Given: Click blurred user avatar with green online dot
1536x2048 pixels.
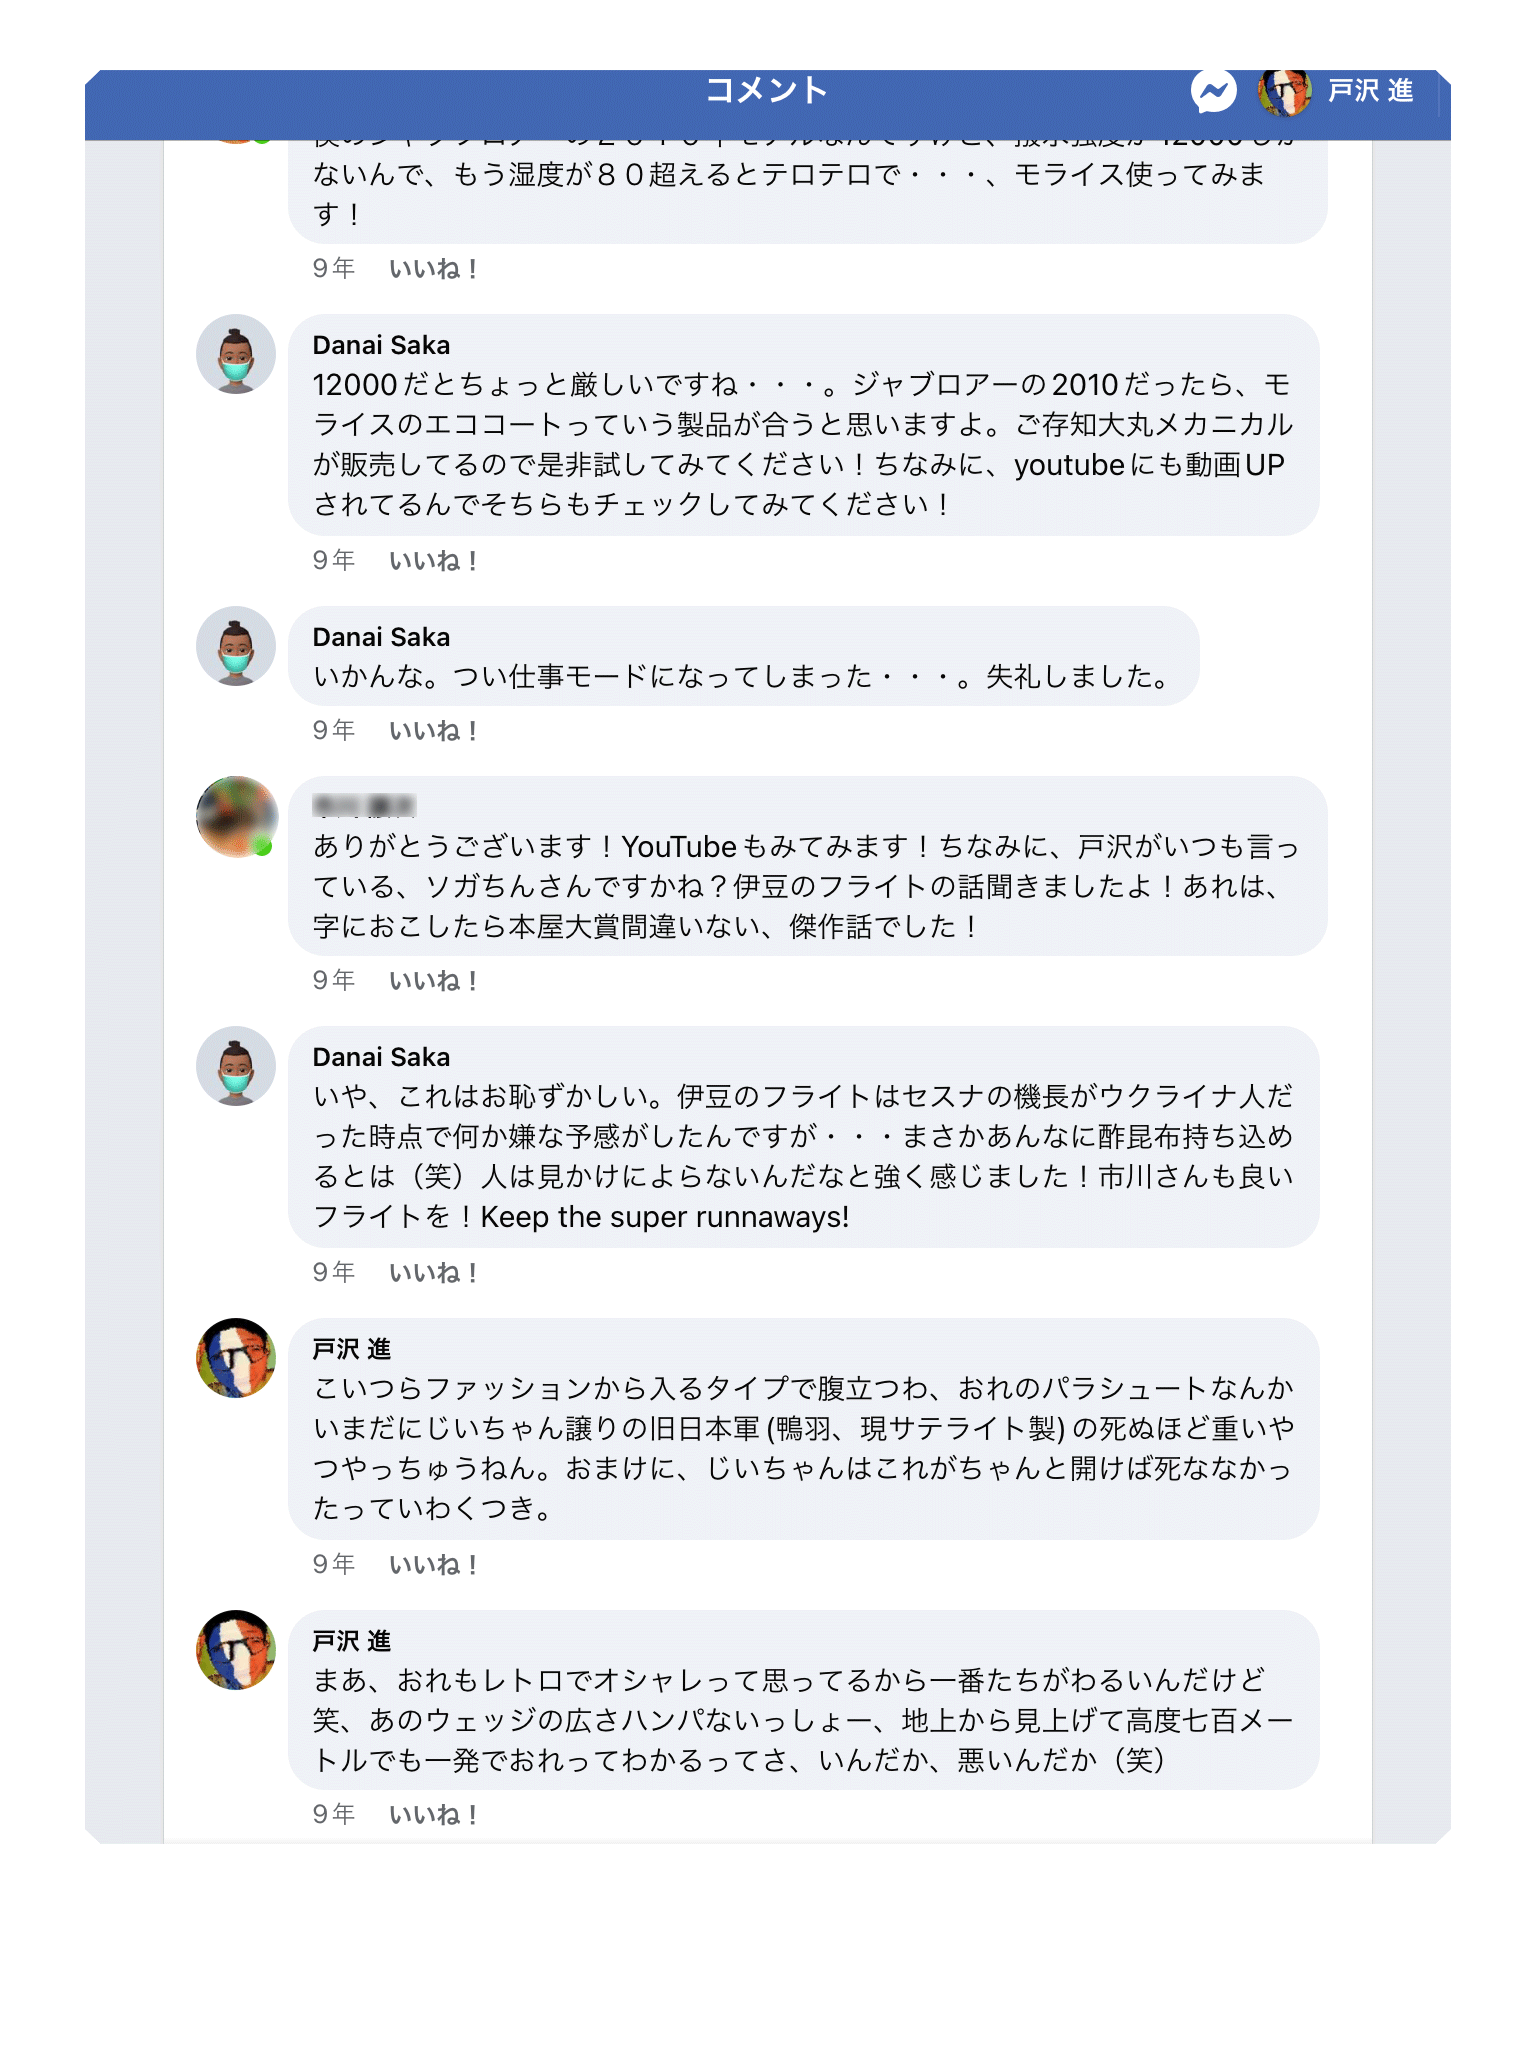Looking at the screenshot, I should [x=236, y=817].
